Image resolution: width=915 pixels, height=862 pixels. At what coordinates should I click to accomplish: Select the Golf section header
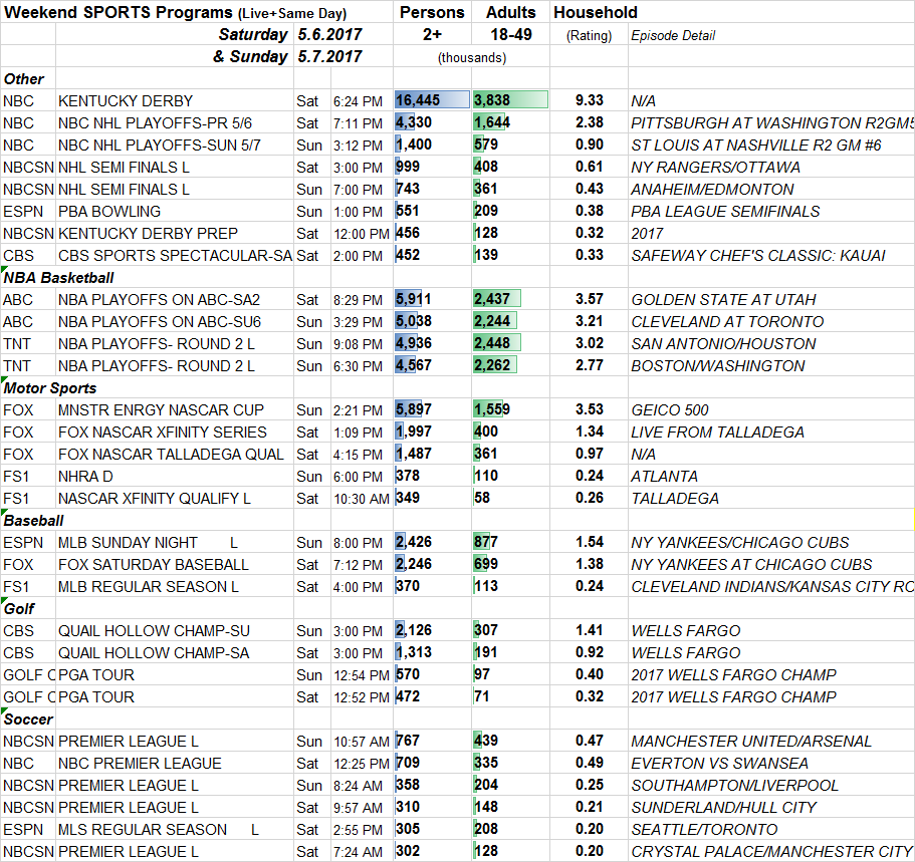19,609
